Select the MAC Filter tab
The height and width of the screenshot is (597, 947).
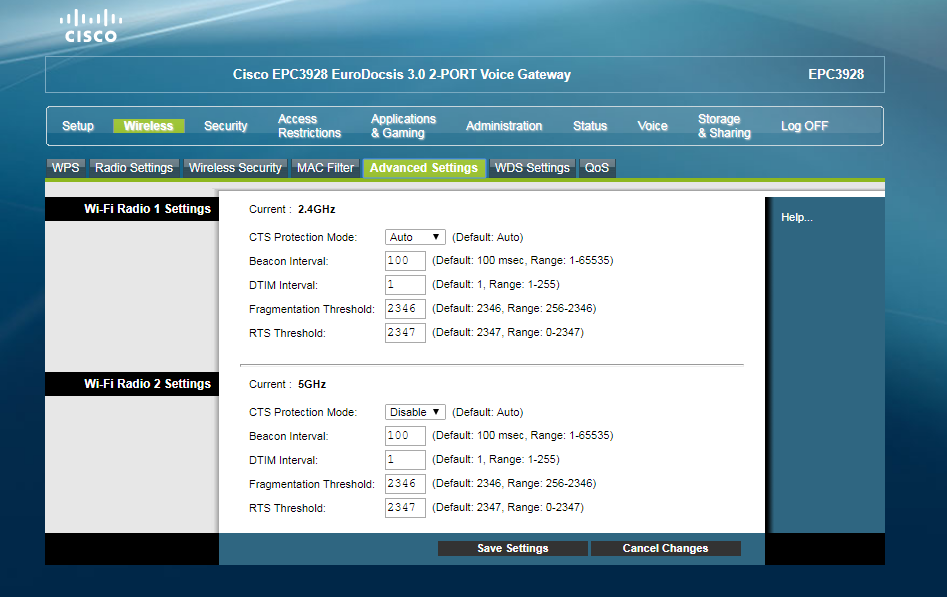pyautogui.click(x=325, y=168)
